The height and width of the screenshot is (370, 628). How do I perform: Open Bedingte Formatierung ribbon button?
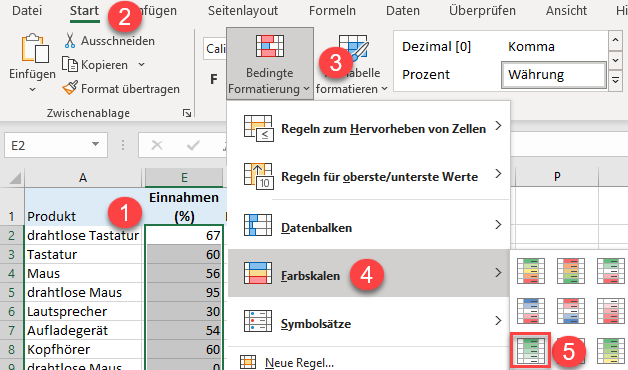[270, 63]
